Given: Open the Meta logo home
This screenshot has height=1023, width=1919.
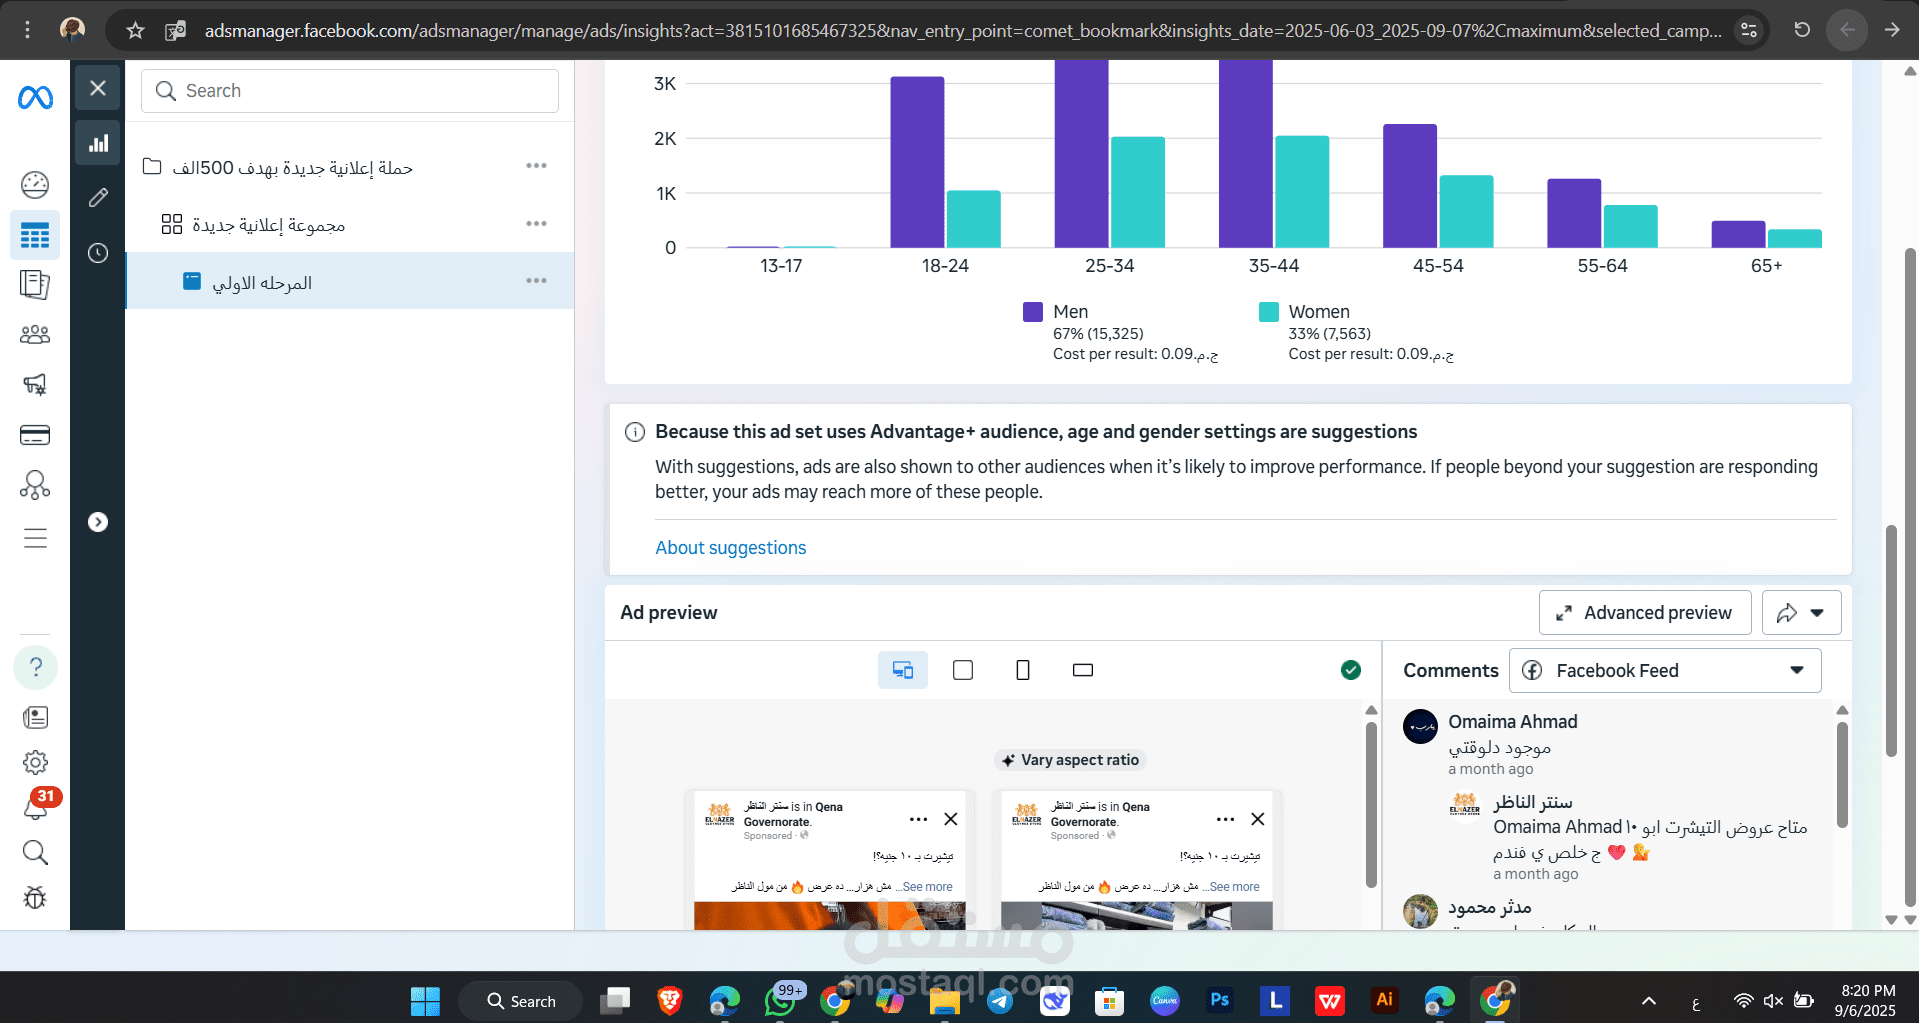Looking at the screenshot, I should coord(35,97).
